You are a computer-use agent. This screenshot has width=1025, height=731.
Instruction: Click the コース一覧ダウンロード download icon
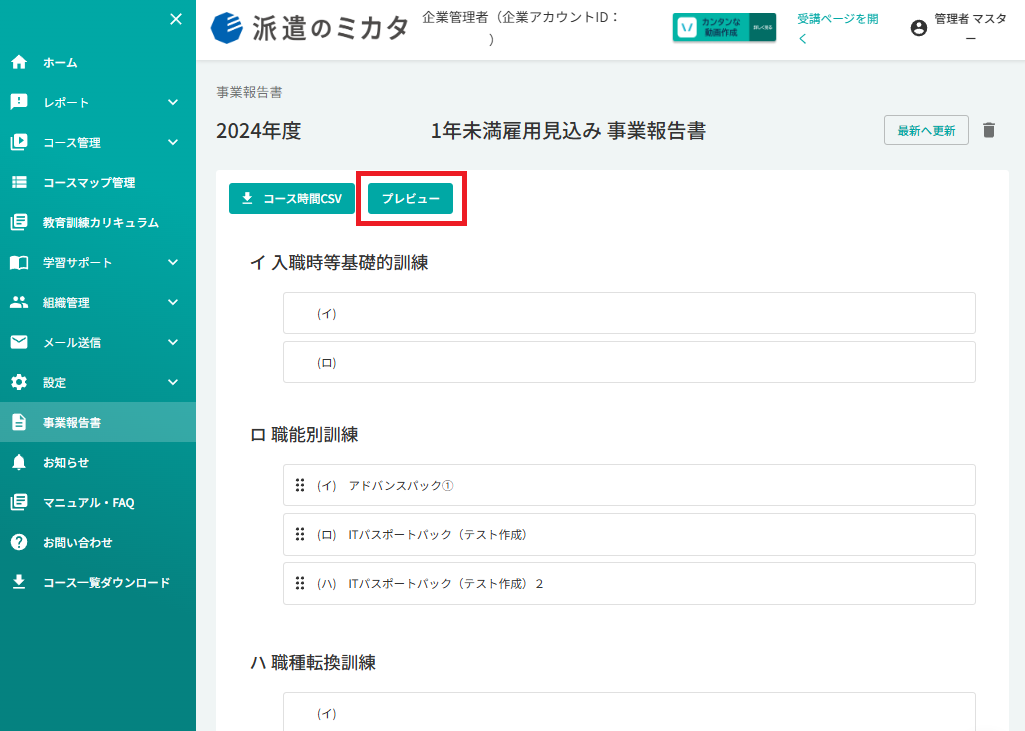click(19, 582)
